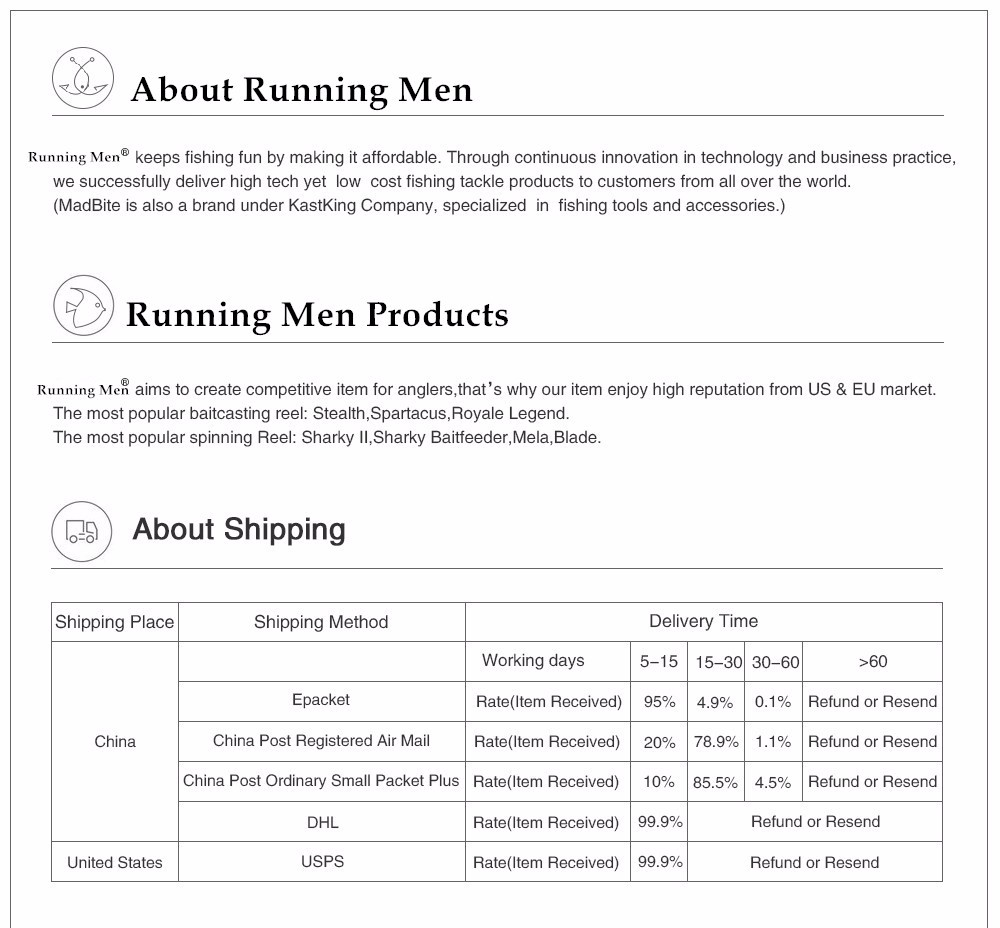Click the delivery truck icon beside About Shipping
The height and width of the screenshot is (928, 1000).
(81, 531)
